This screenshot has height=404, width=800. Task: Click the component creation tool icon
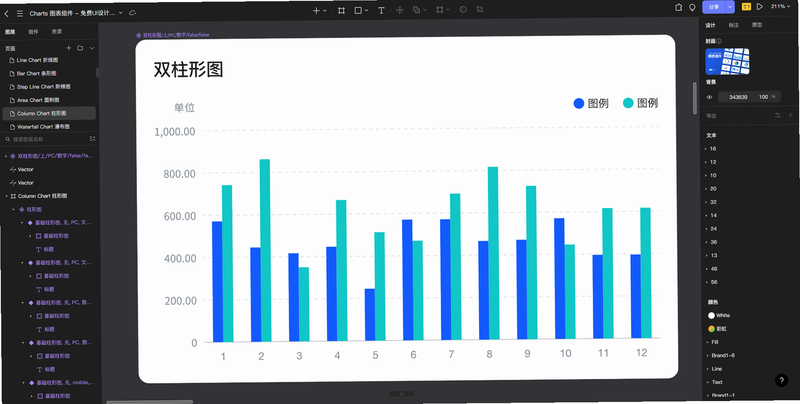click(x=400, y=10)
